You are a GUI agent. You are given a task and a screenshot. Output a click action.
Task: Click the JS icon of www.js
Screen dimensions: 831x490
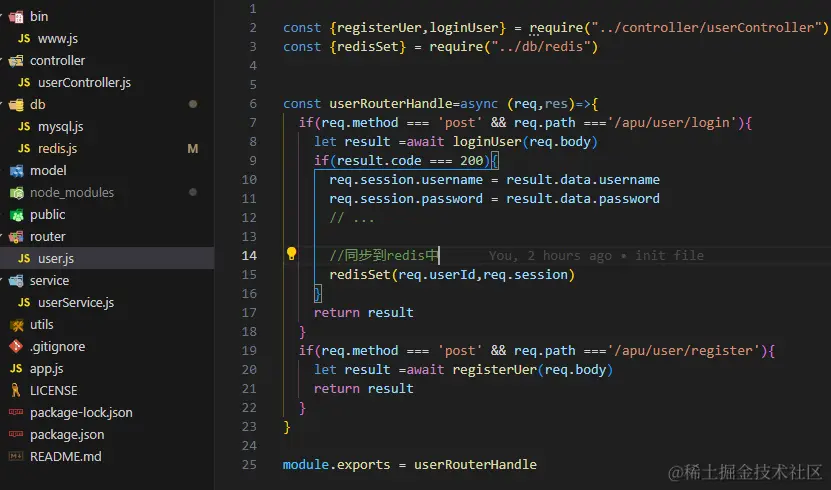[x=24, y=39]
